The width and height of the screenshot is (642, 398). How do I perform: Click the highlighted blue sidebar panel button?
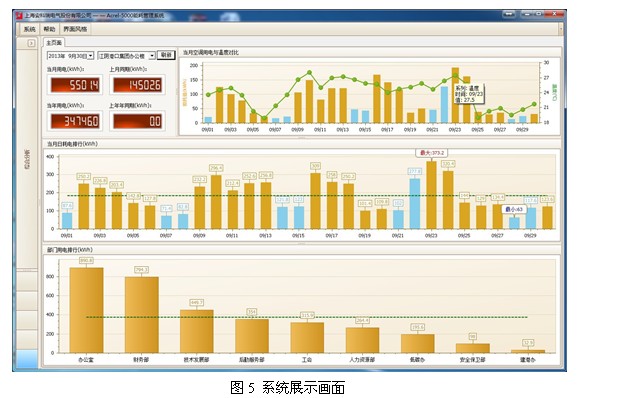pos(27,359)
